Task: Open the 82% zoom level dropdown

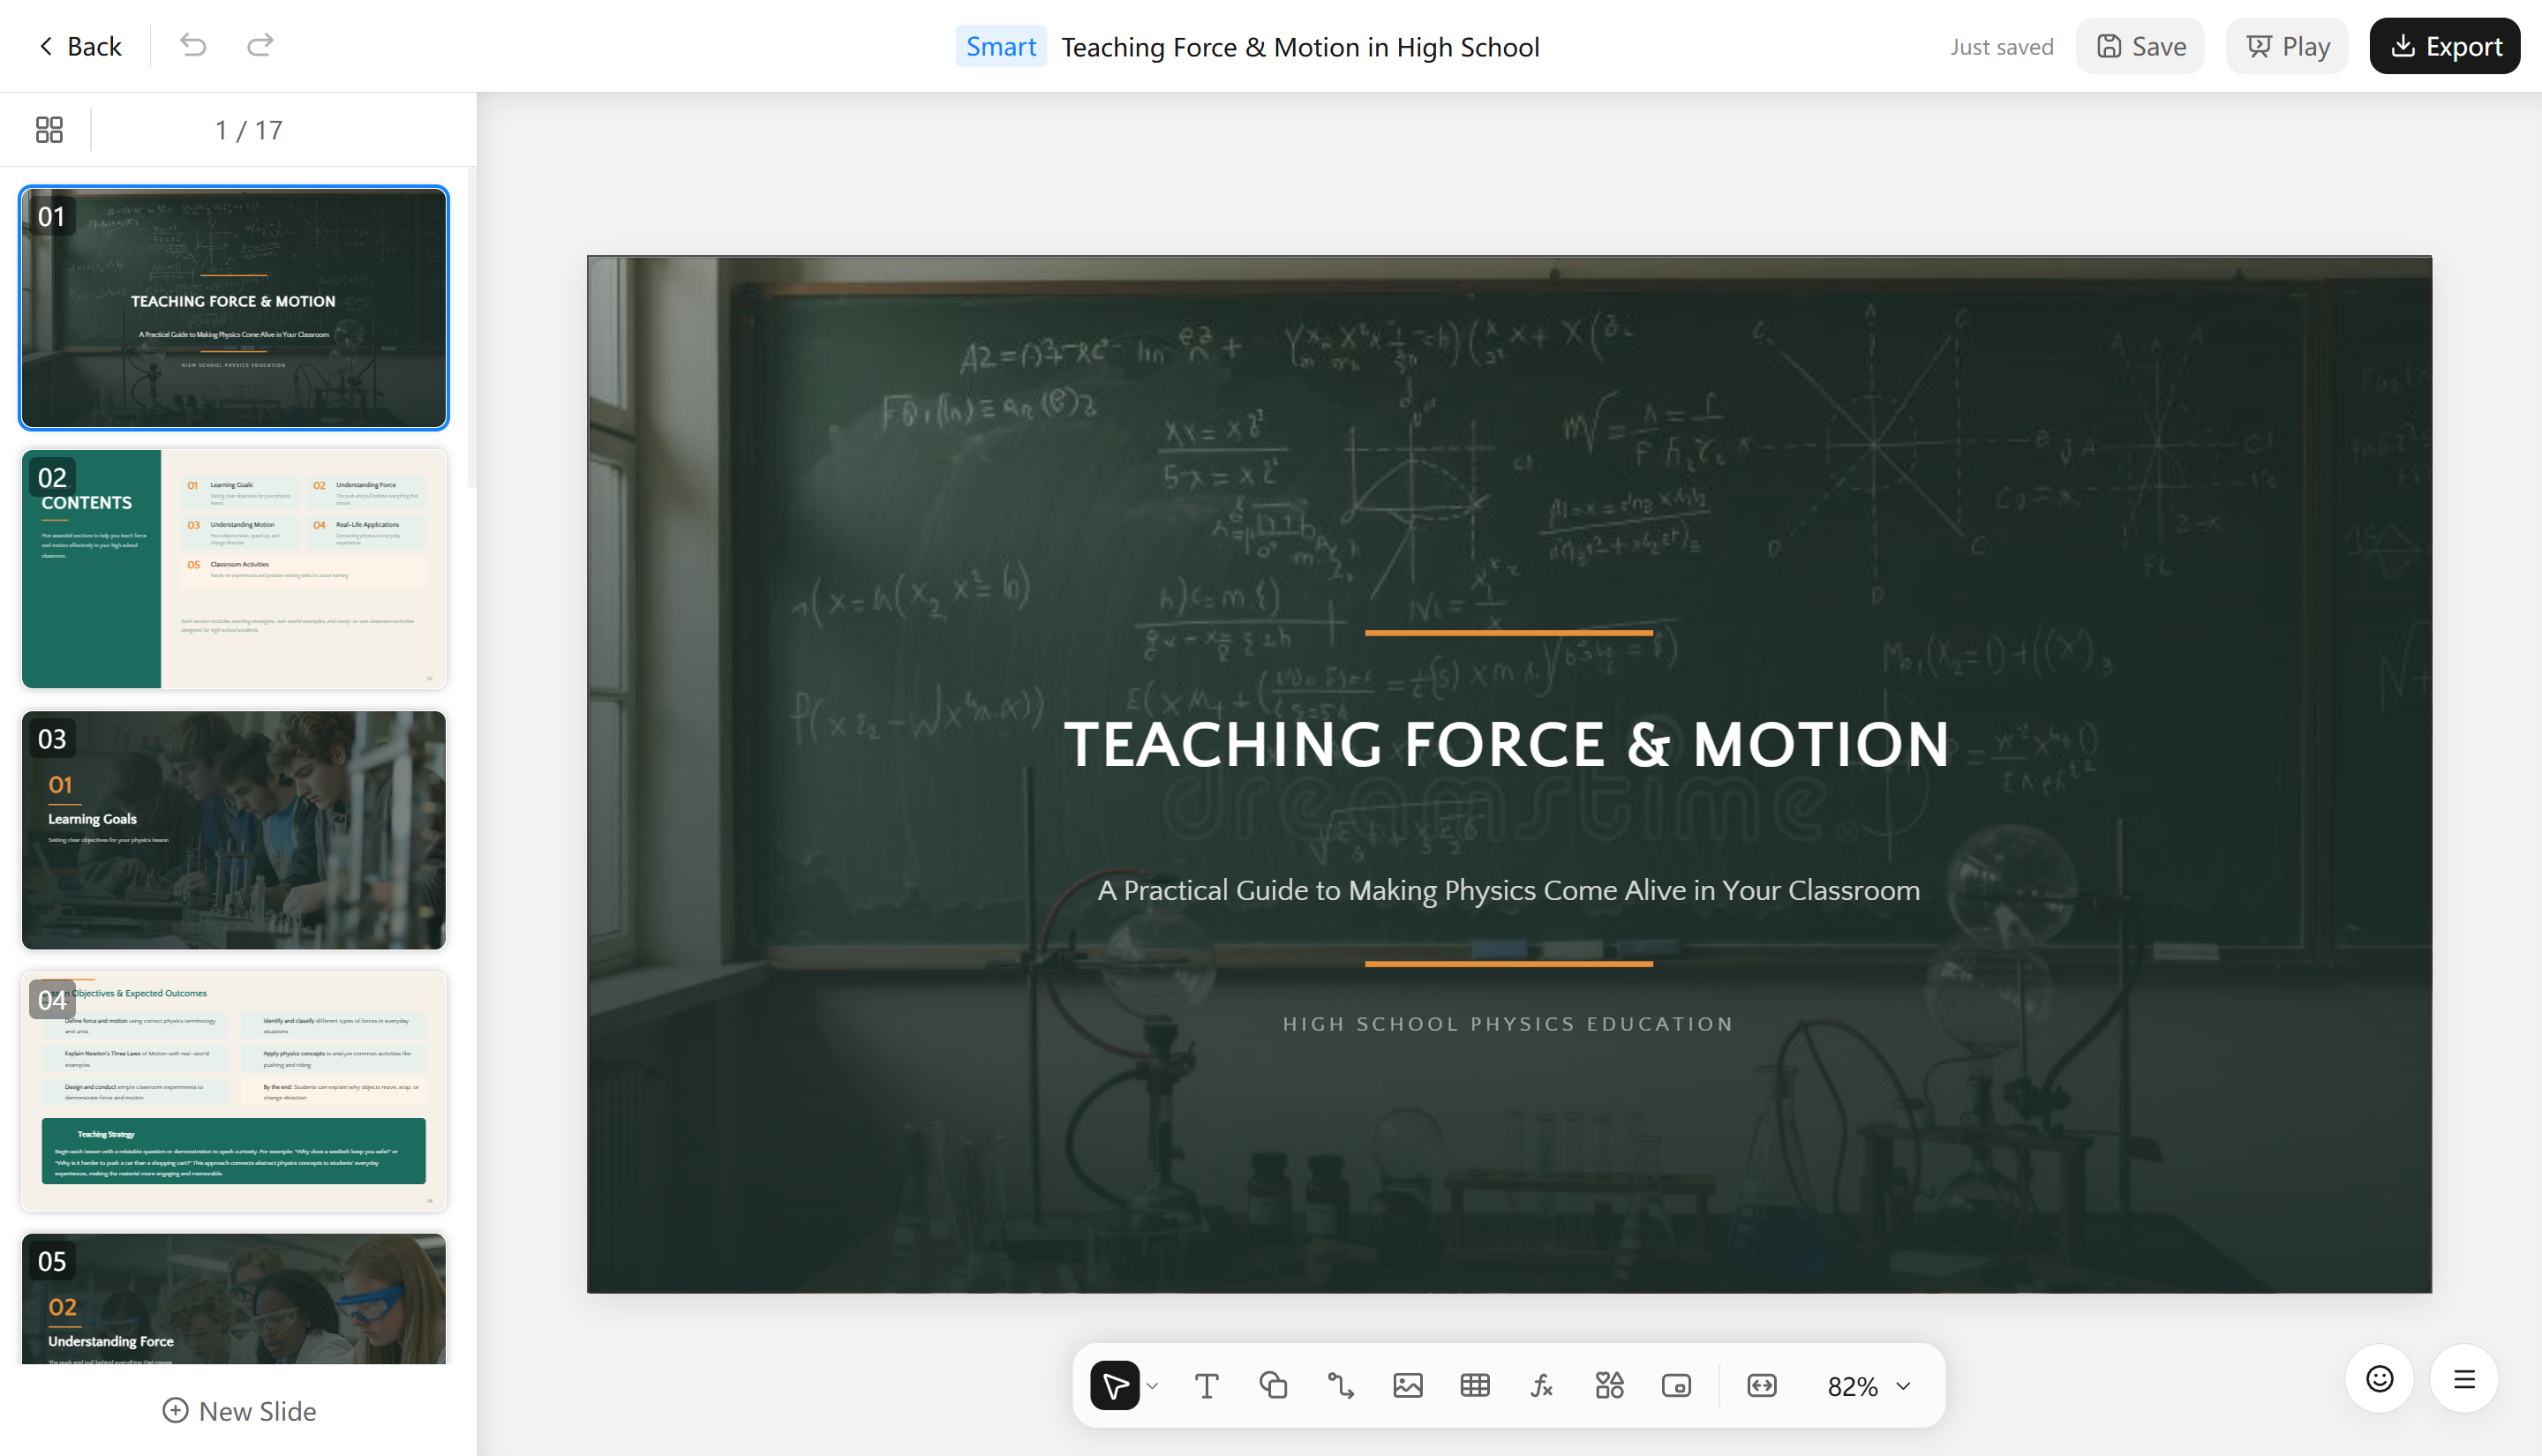Action: pyautogui.click(x=1868, y=1386)
